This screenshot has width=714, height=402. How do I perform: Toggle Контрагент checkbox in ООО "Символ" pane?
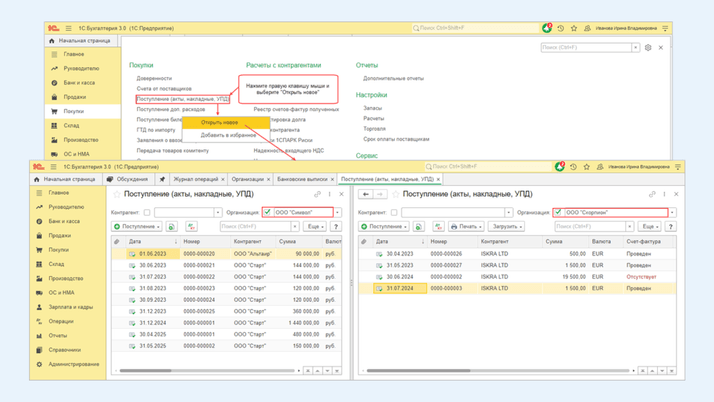[147, 213]
